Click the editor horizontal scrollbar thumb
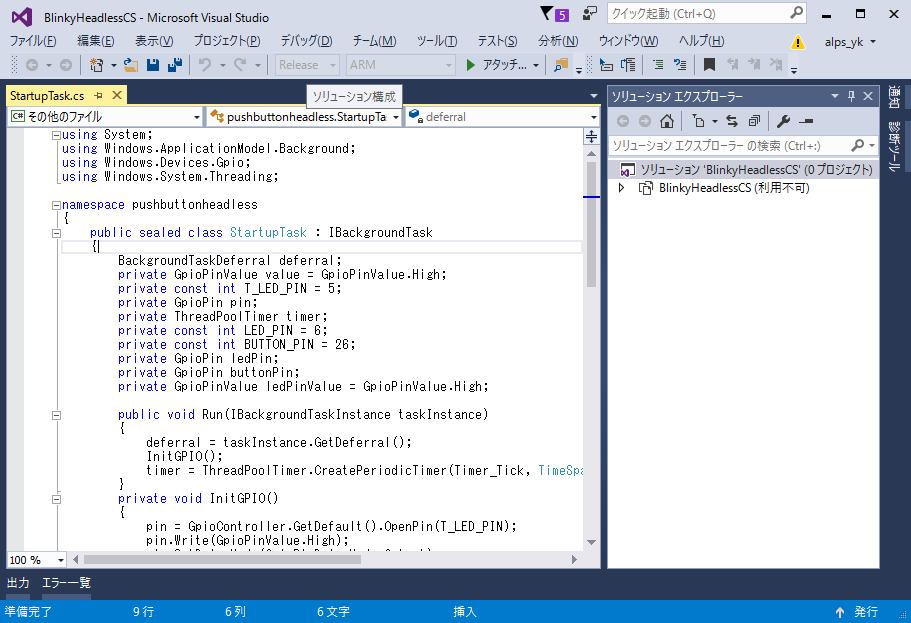This screenshot has height=623, width=911. click(222, 560)
